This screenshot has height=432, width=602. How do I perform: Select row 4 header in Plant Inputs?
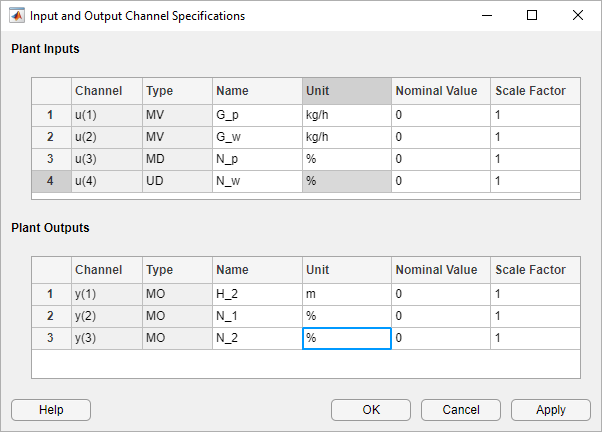(51, 181)
